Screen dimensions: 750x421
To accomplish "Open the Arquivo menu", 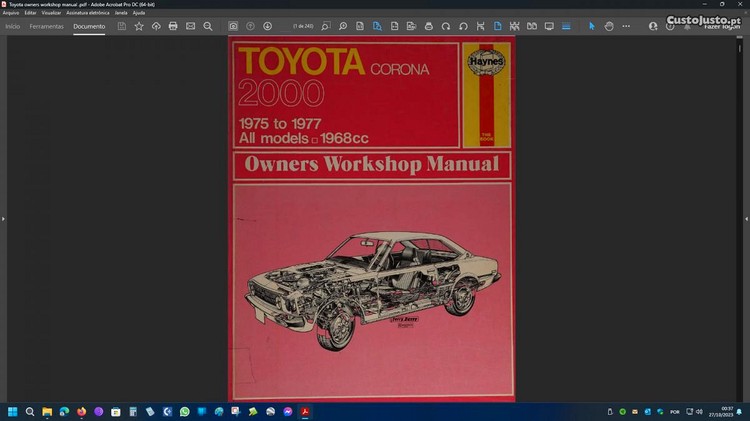I will coord(11,12).
